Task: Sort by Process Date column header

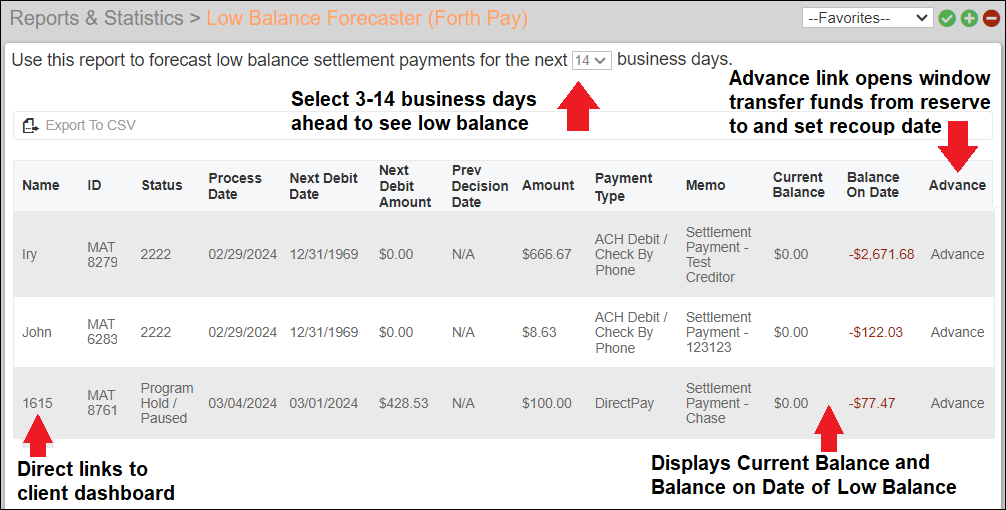Action: [235, 186]
